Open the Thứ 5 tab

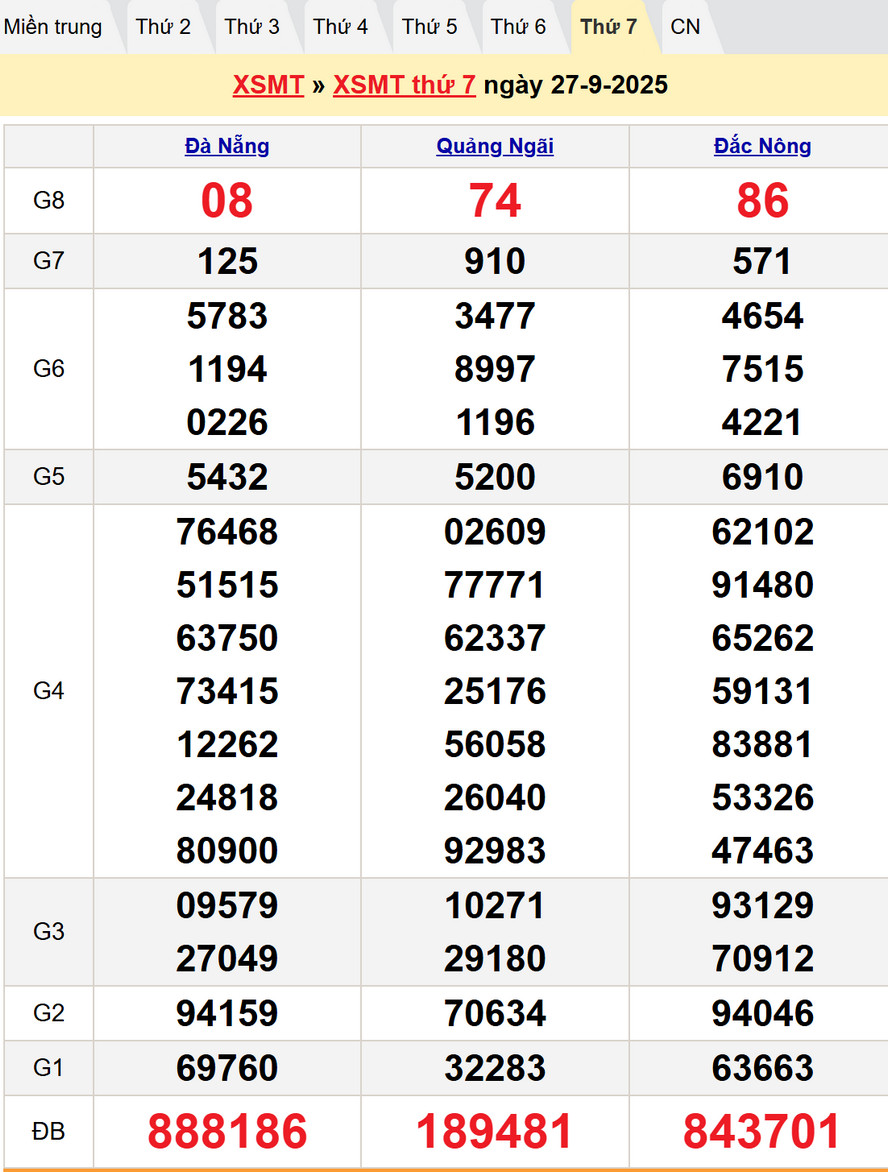429,27
